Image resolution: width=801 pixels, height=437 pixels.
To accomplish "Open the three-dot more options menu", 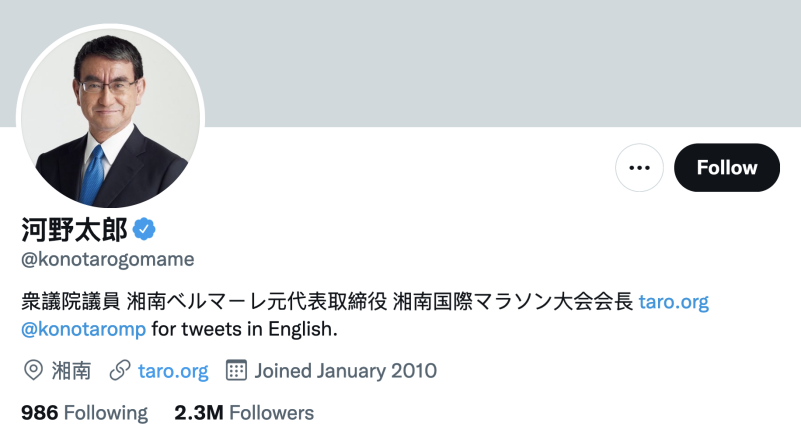I will pyautogui.click(x=639, y=167).
